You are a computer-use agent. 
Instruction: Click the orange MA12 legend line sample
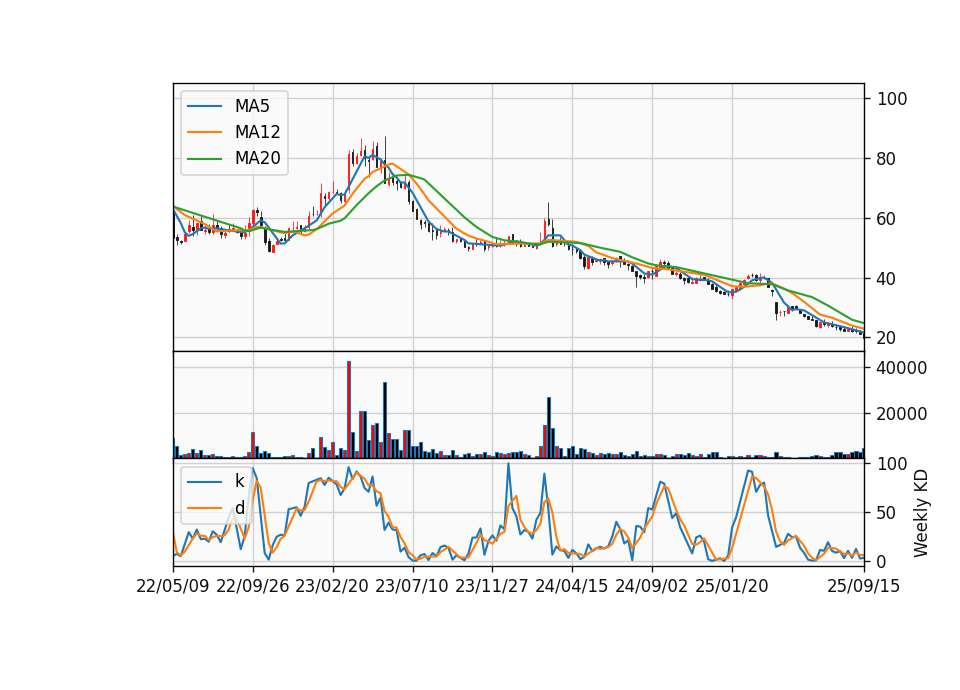204,132
